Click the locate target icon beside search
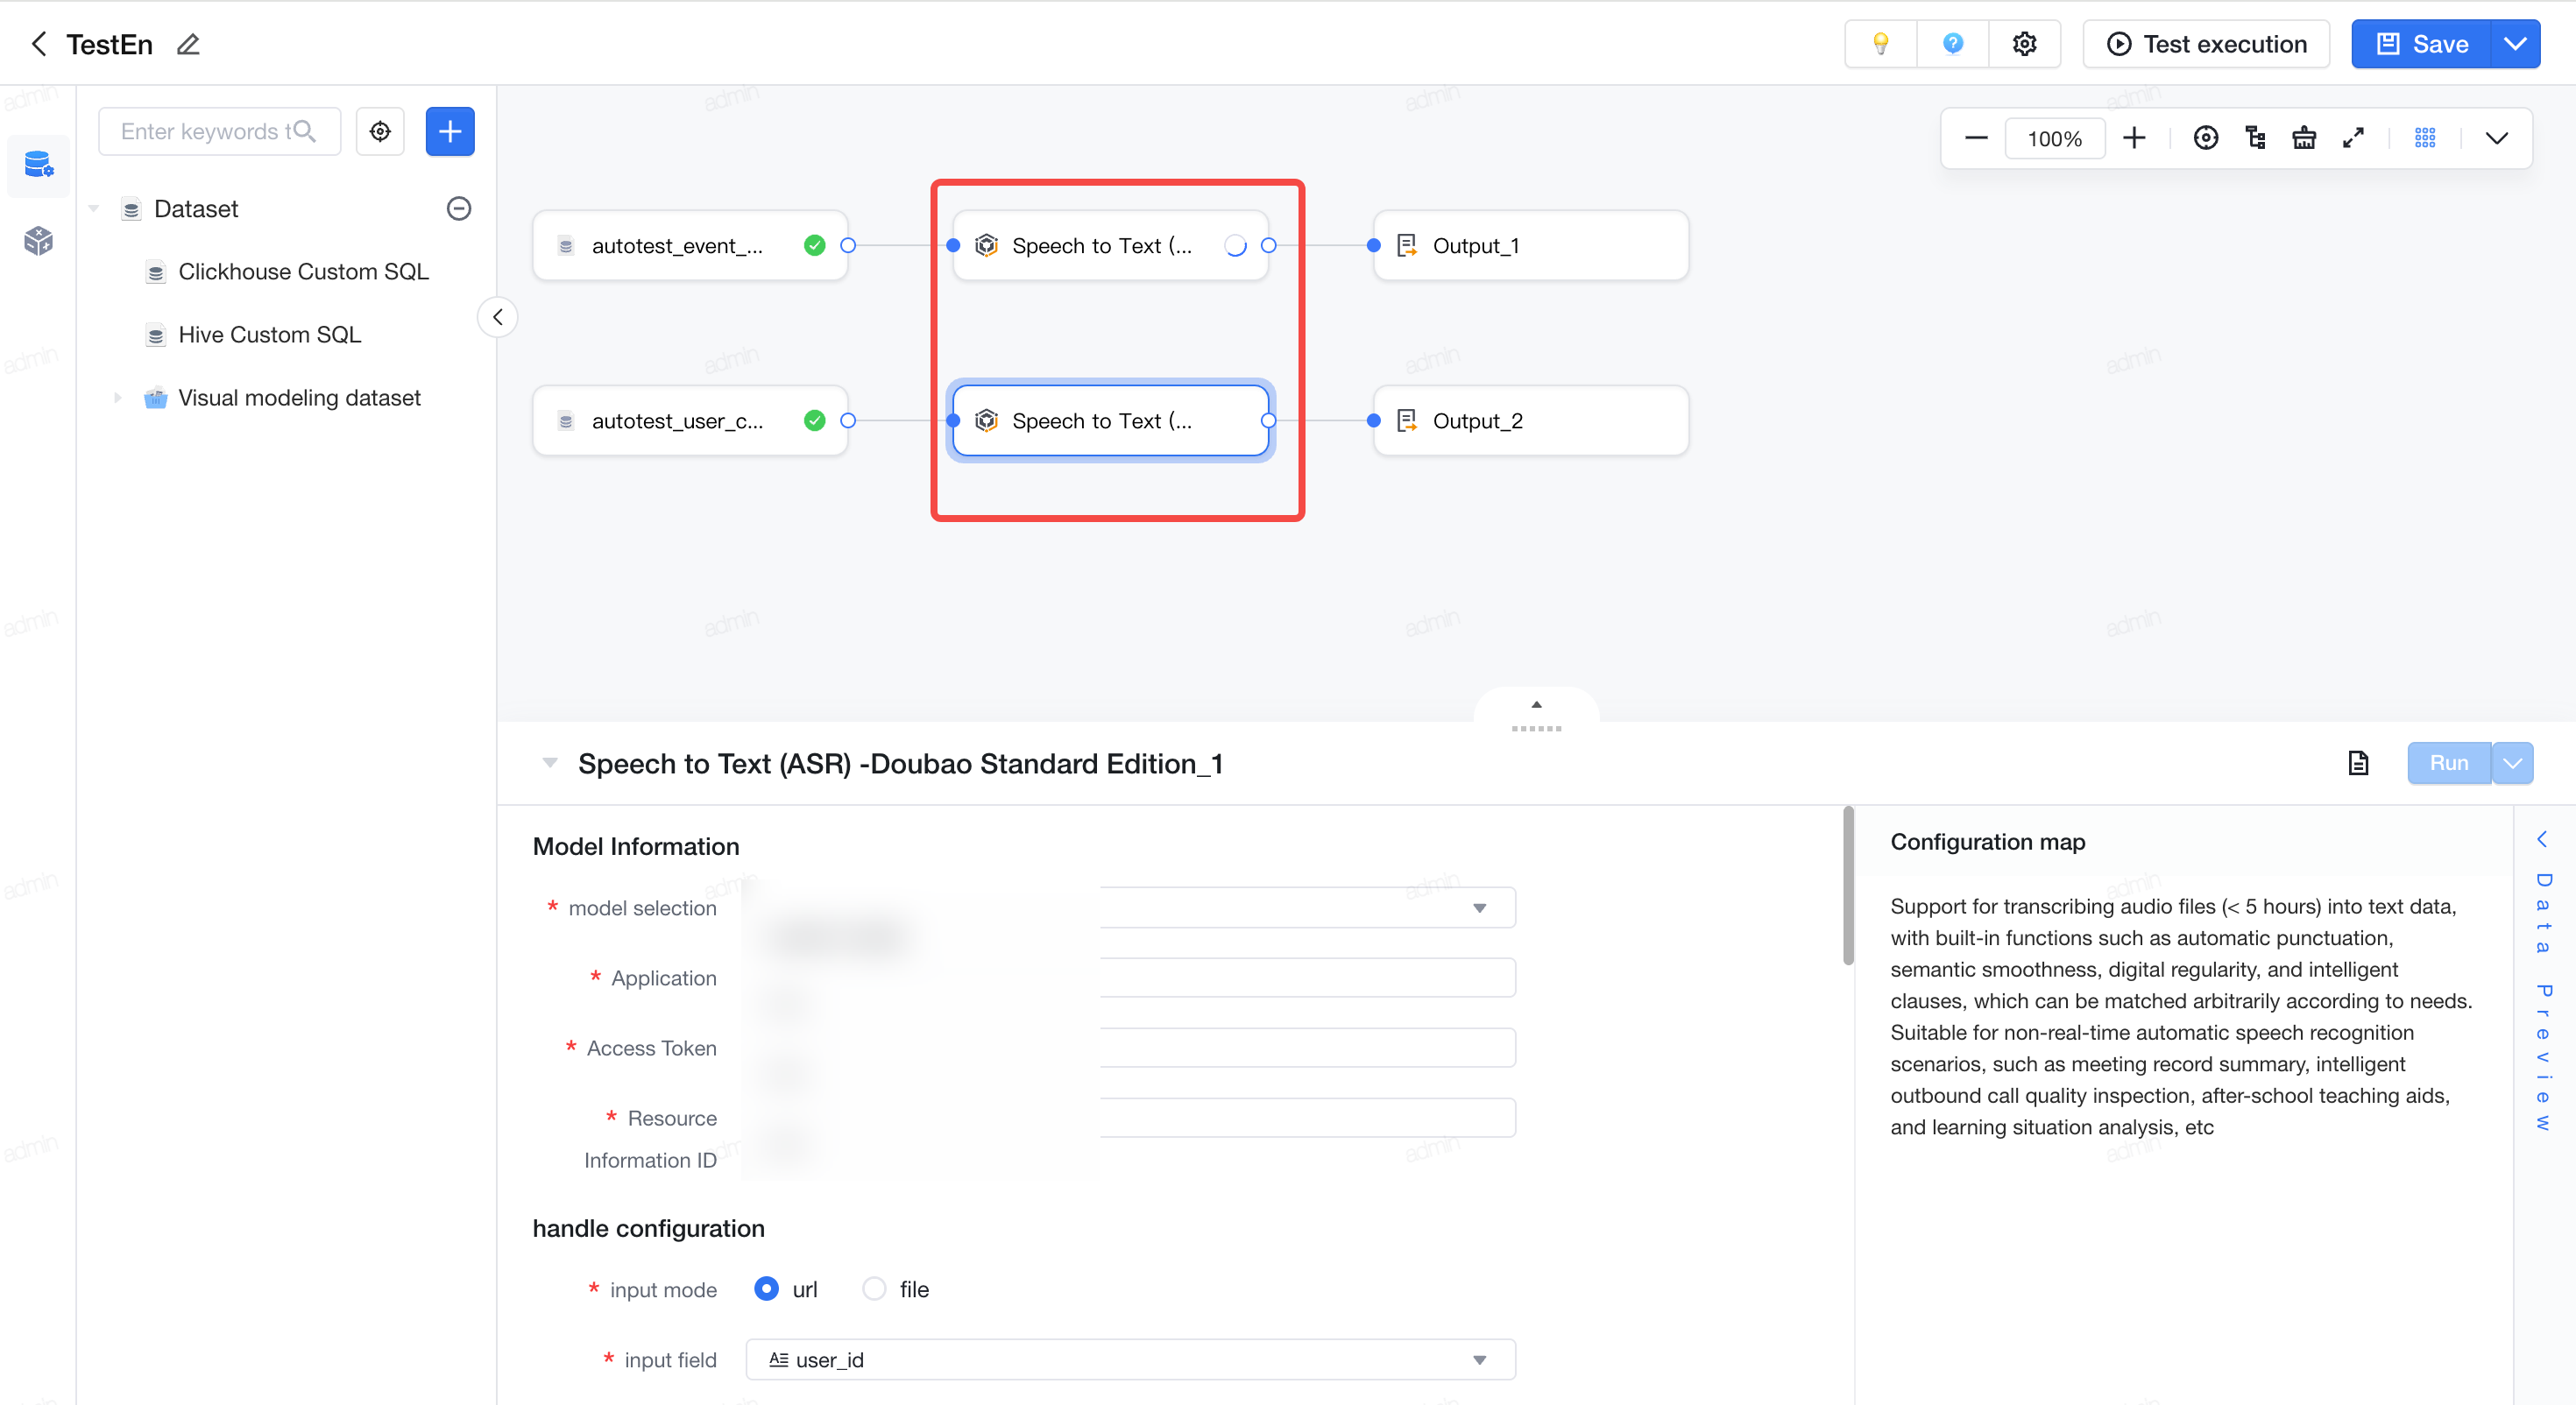Screen dimensions: 2576x1405 [380, 131]
